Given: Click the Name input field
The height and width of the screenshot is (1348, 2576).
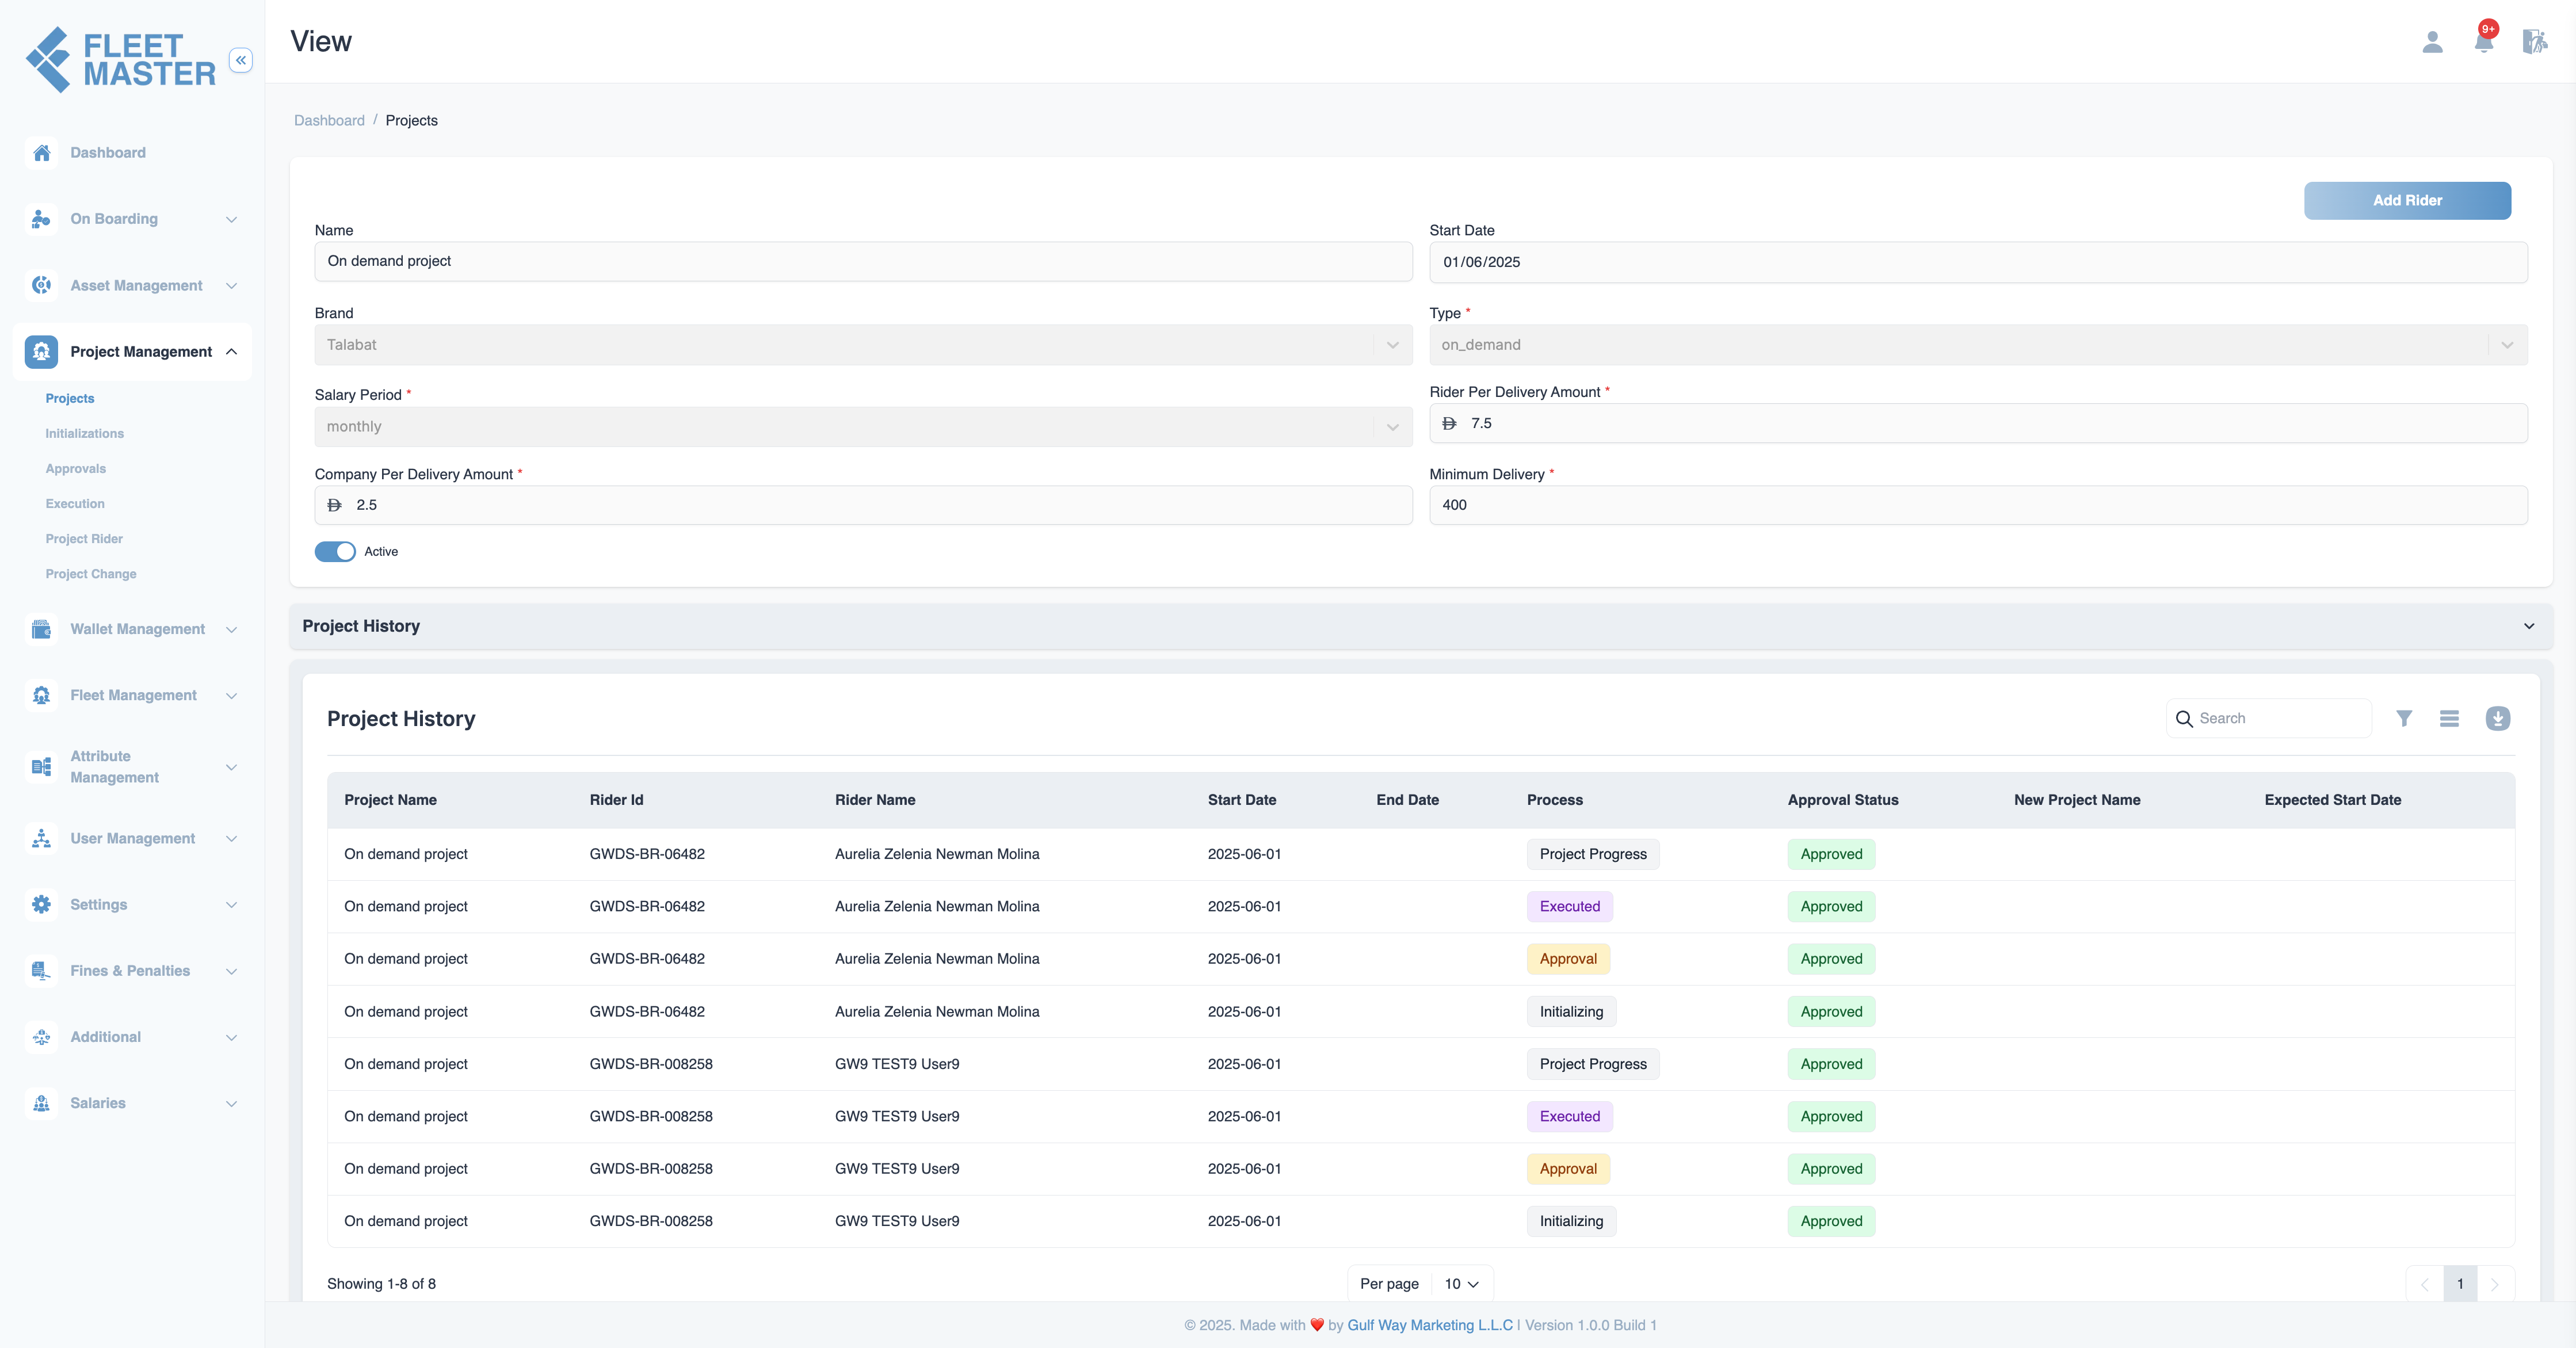Looking at the screenshot, I should point(863,261).
